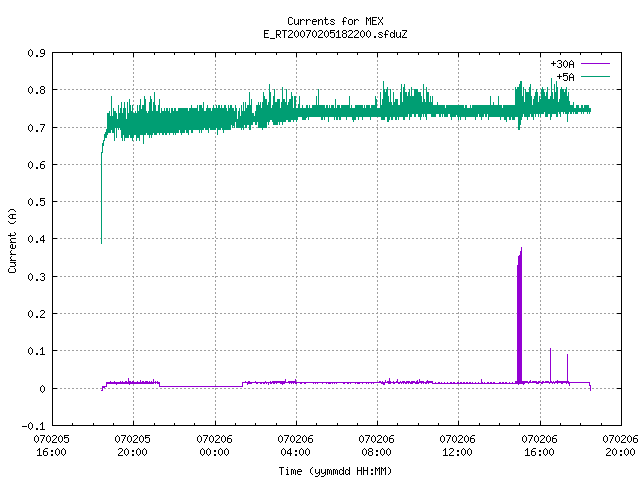Click the 'Time (yymmdd HH:MM)' x-axis label
This screenshot has height=480, width=640.
(x=335, y=471)
